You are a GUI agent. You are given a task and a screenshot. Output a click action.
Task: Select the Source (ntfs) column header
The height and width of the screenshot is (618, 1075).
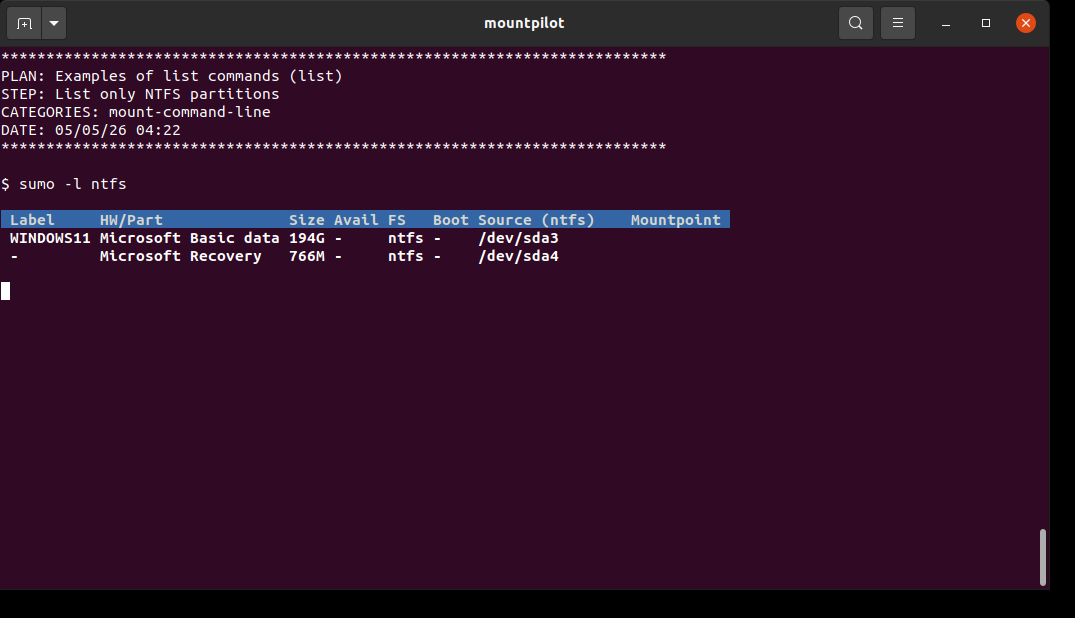(536, 219)
